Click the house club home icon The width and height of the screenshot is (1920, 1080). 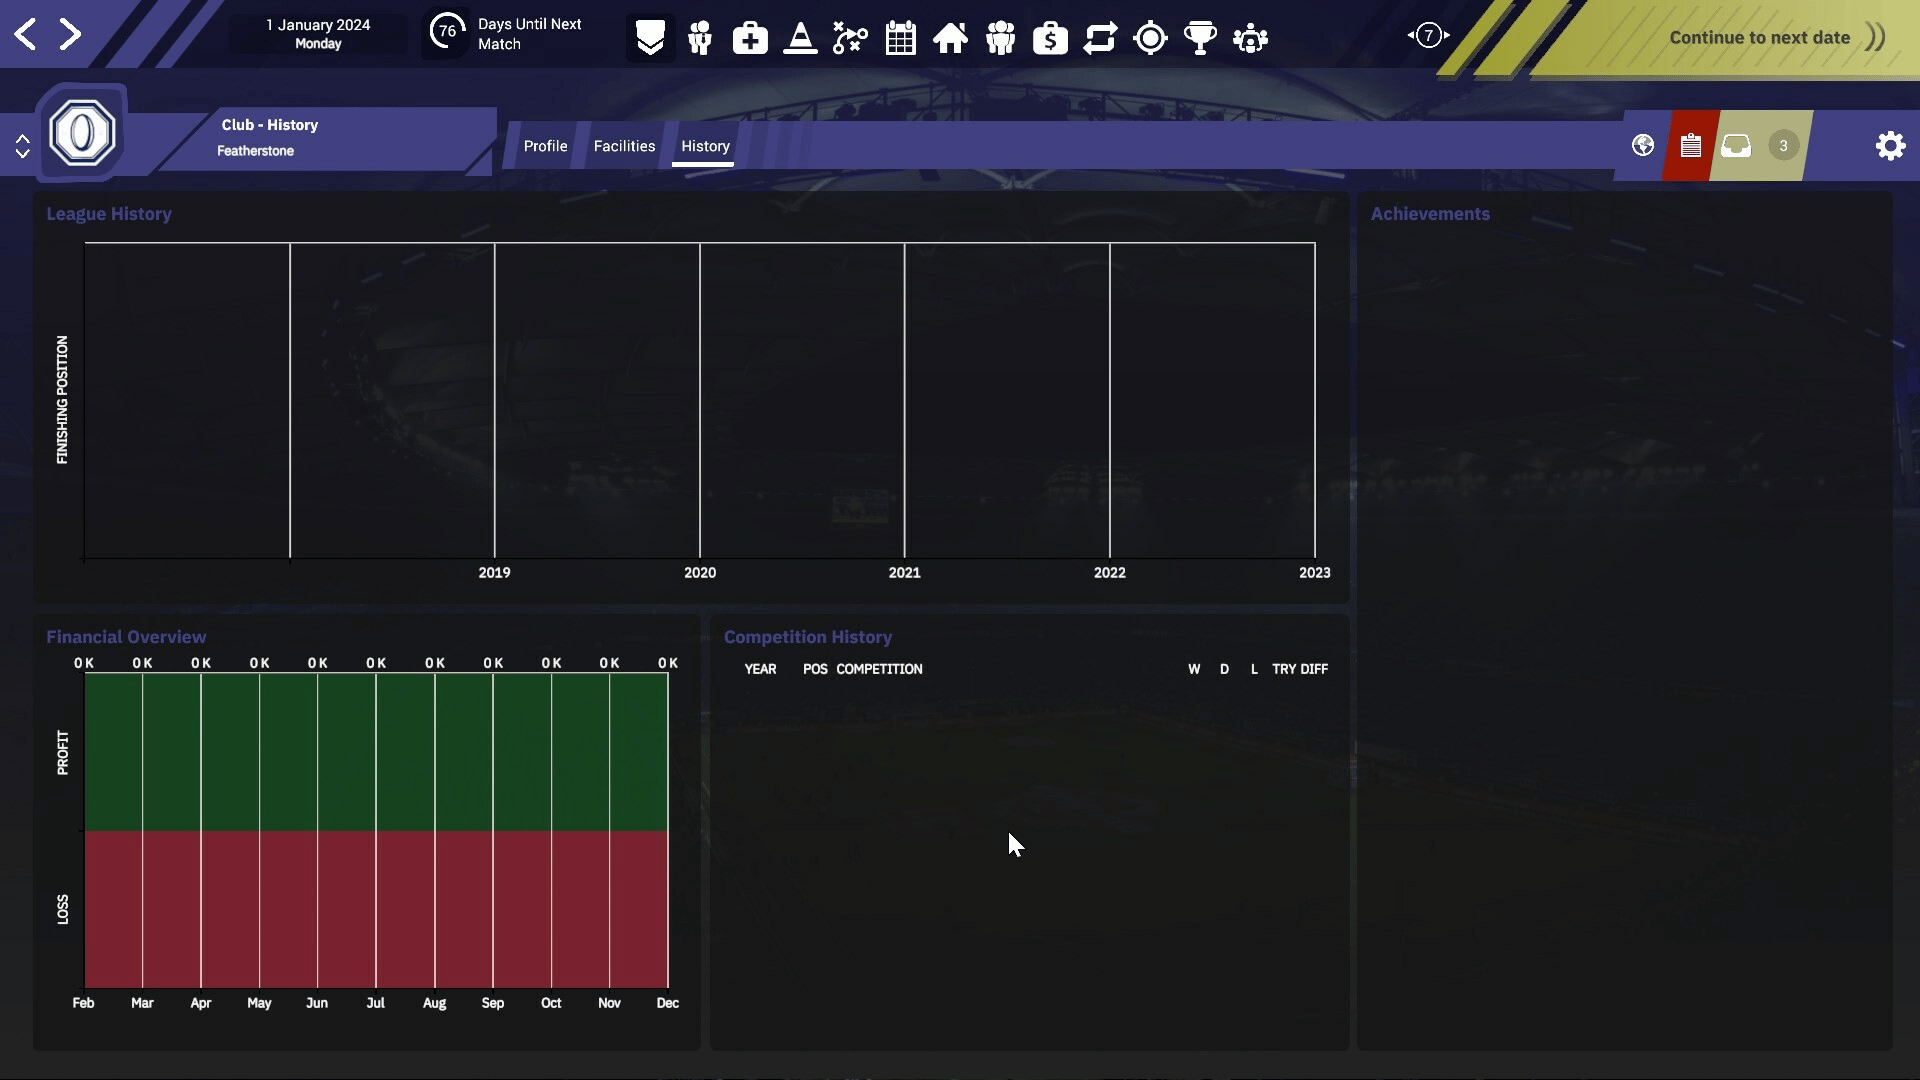pyautogui.click(x=950, y=39)
